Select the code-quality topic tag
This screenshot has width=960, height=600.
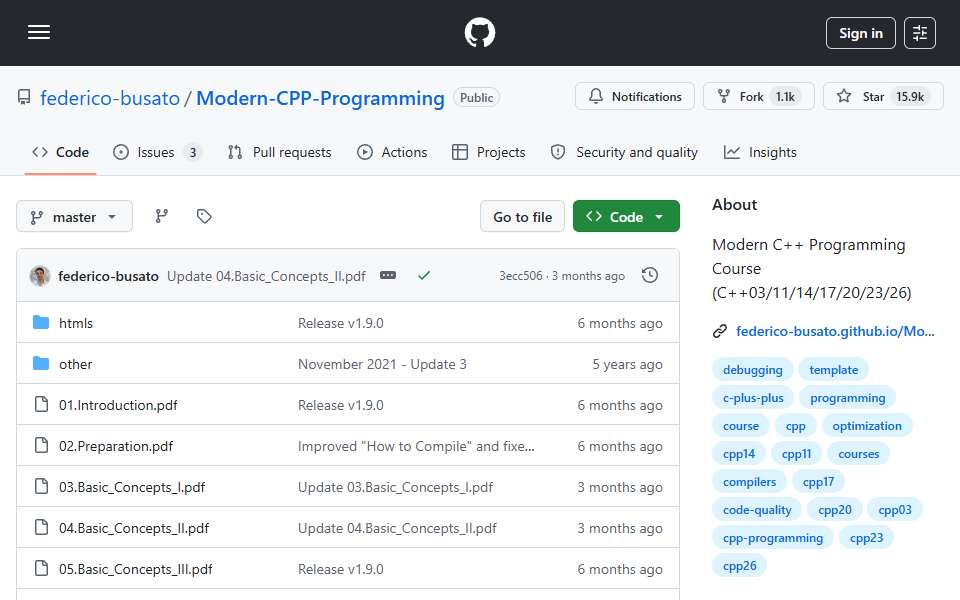coord(757,510)
